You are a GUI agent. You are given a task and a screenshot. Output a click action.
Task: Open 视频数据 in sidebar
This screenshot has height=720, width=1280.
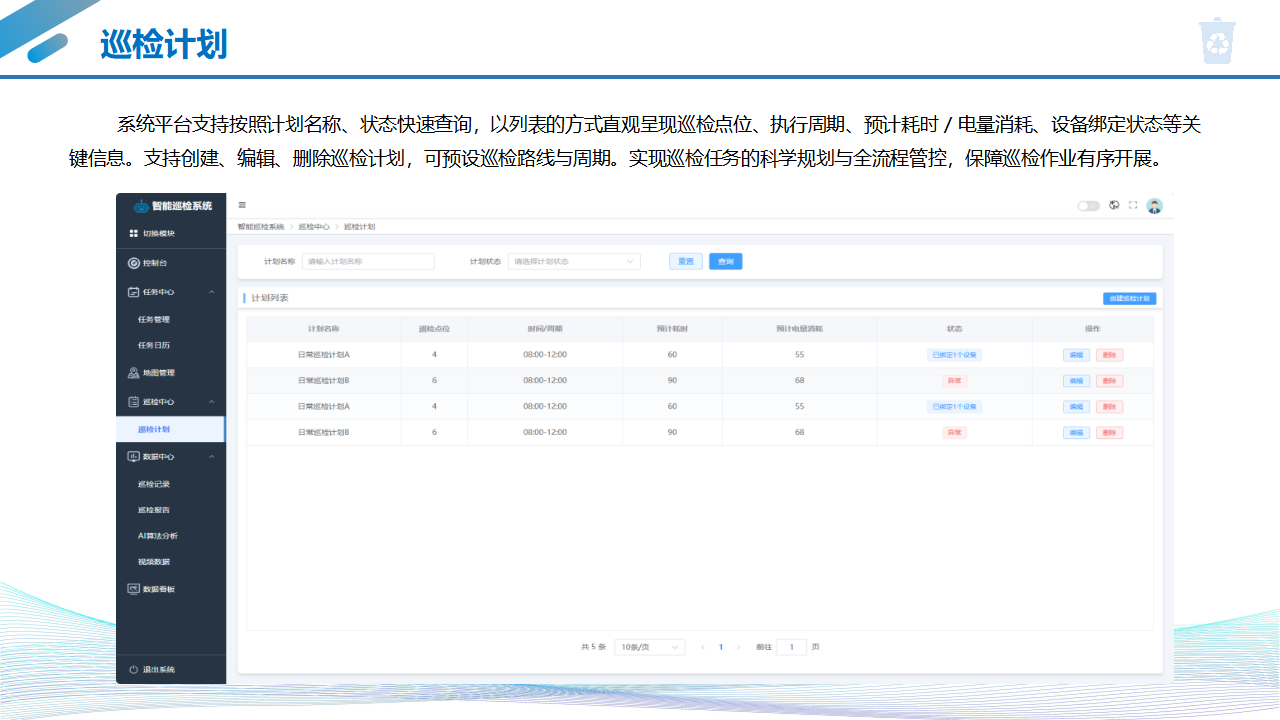pos(154,562)
